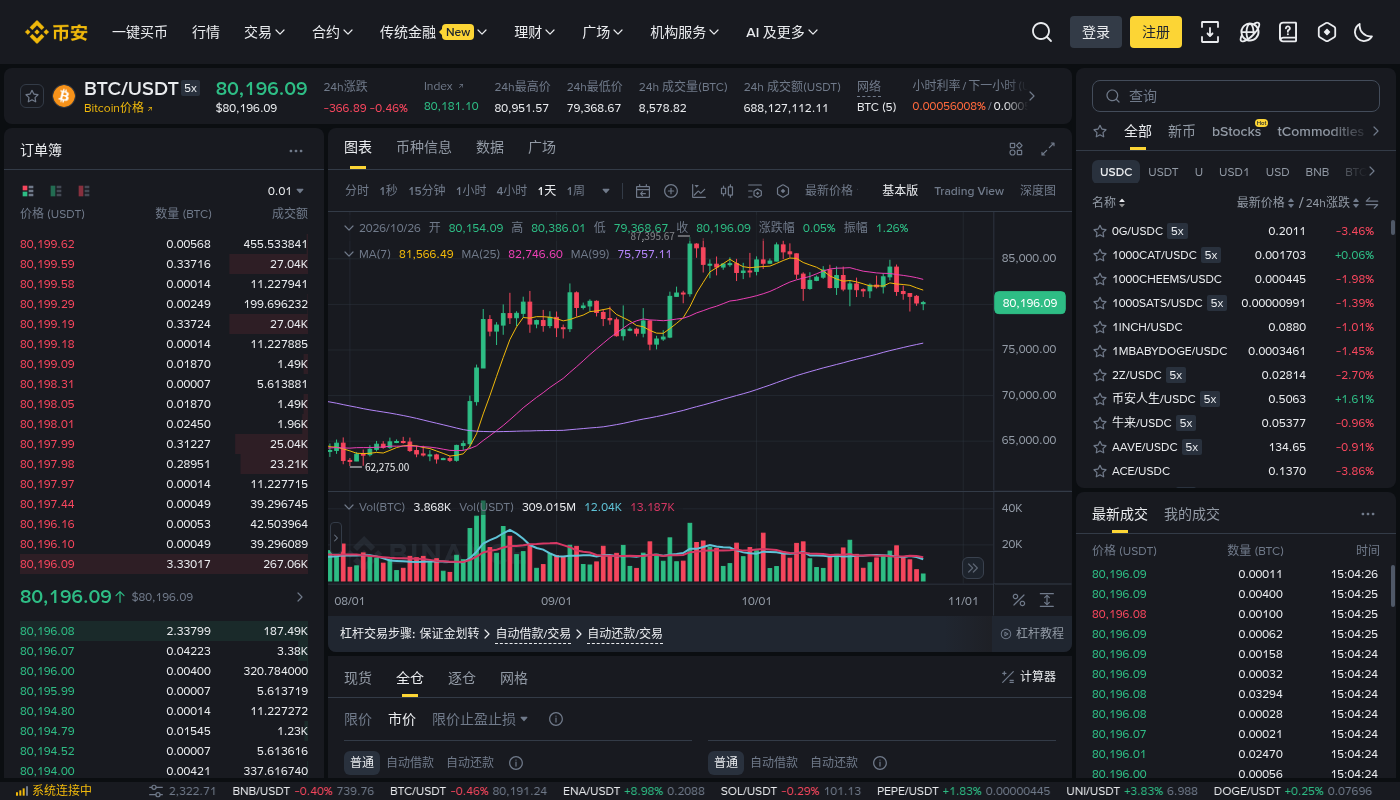
Task: Select the 逐仓 margin tab
Action: coord(462,678)
